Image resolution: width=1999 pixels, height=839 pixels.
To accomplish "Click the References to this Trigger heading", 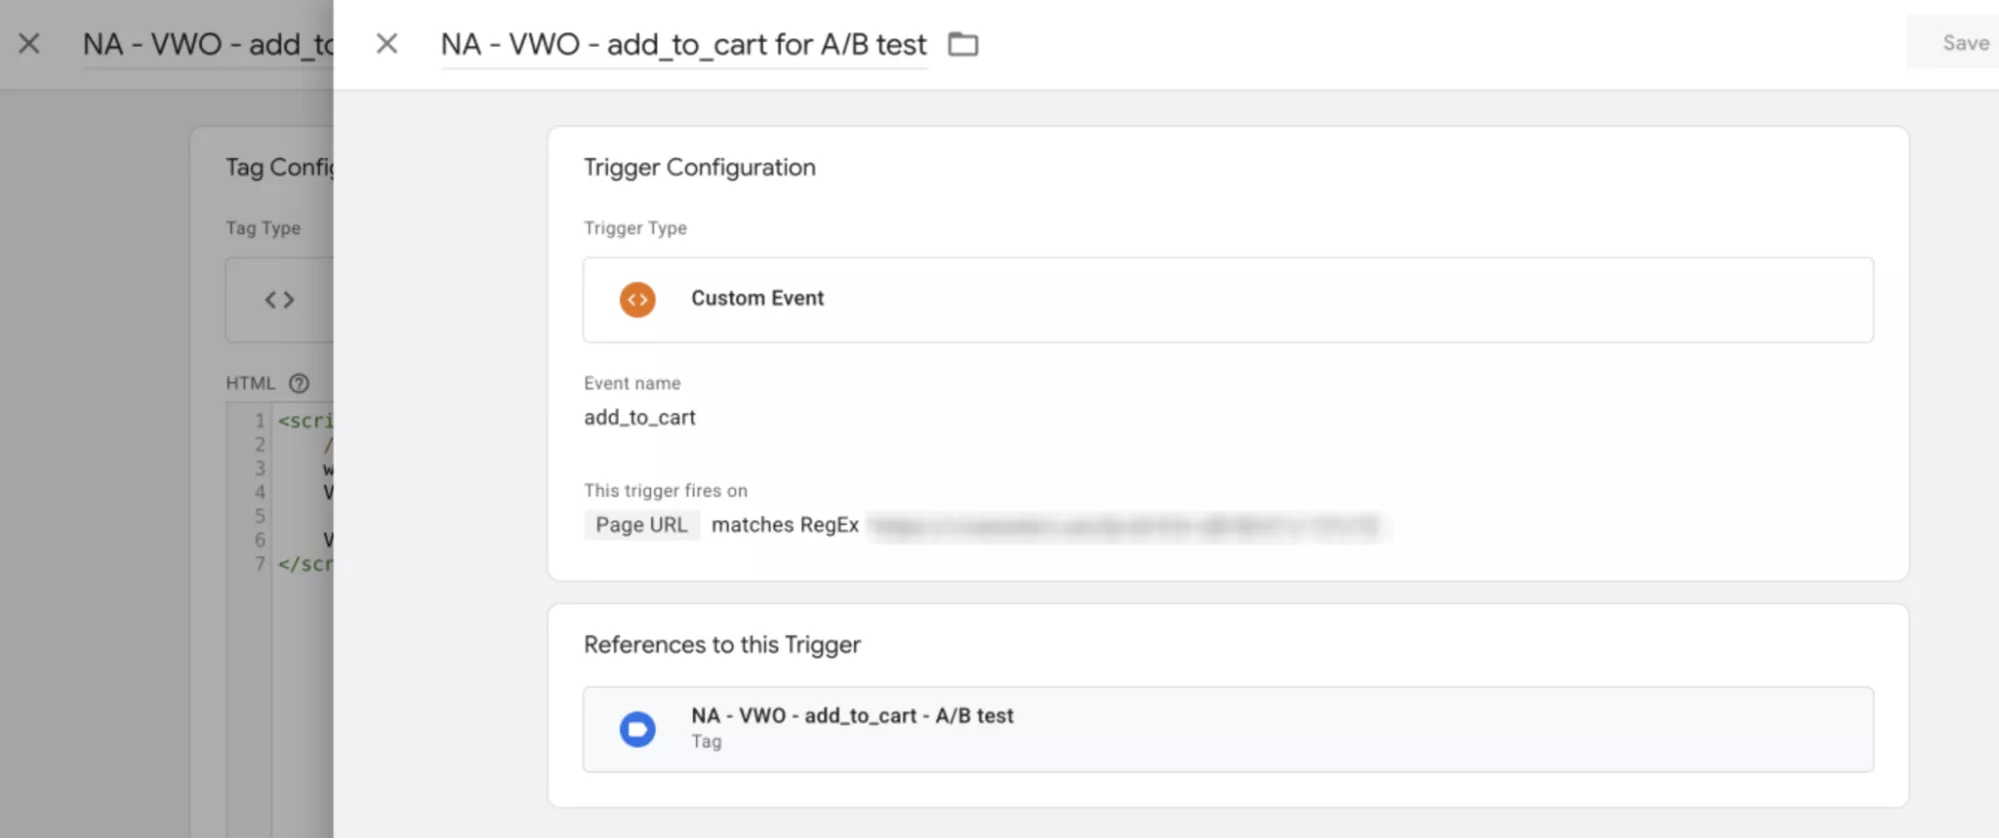I will coord(722,645).
